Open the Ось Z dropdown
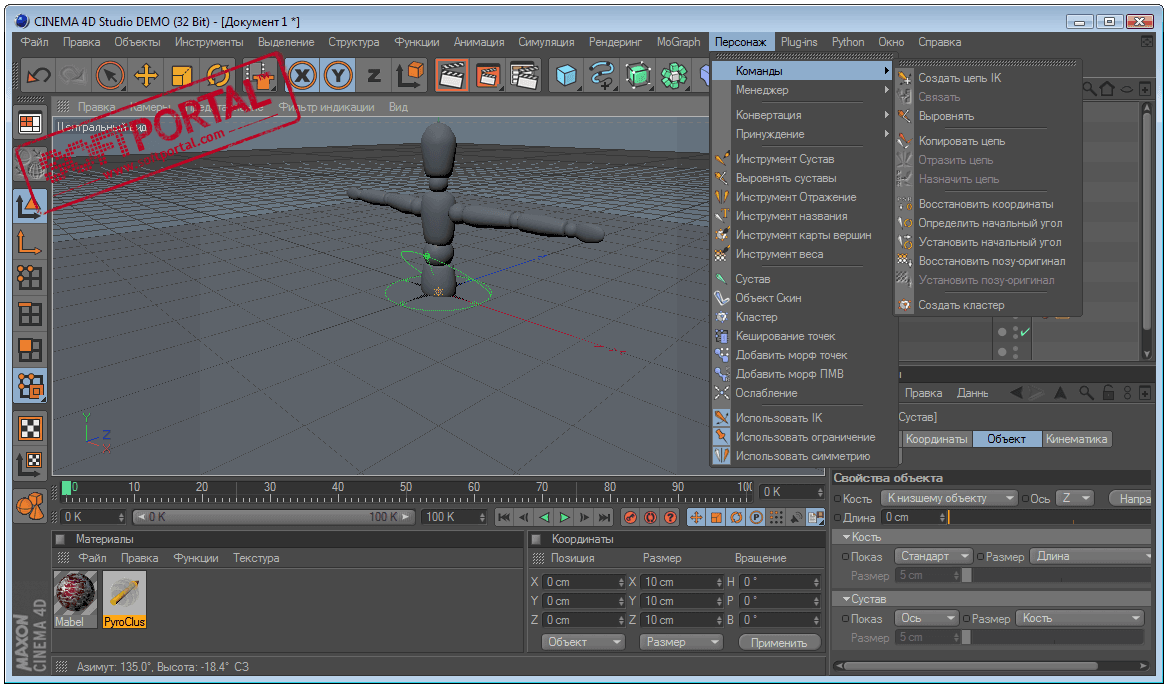 pos(1075,498)
